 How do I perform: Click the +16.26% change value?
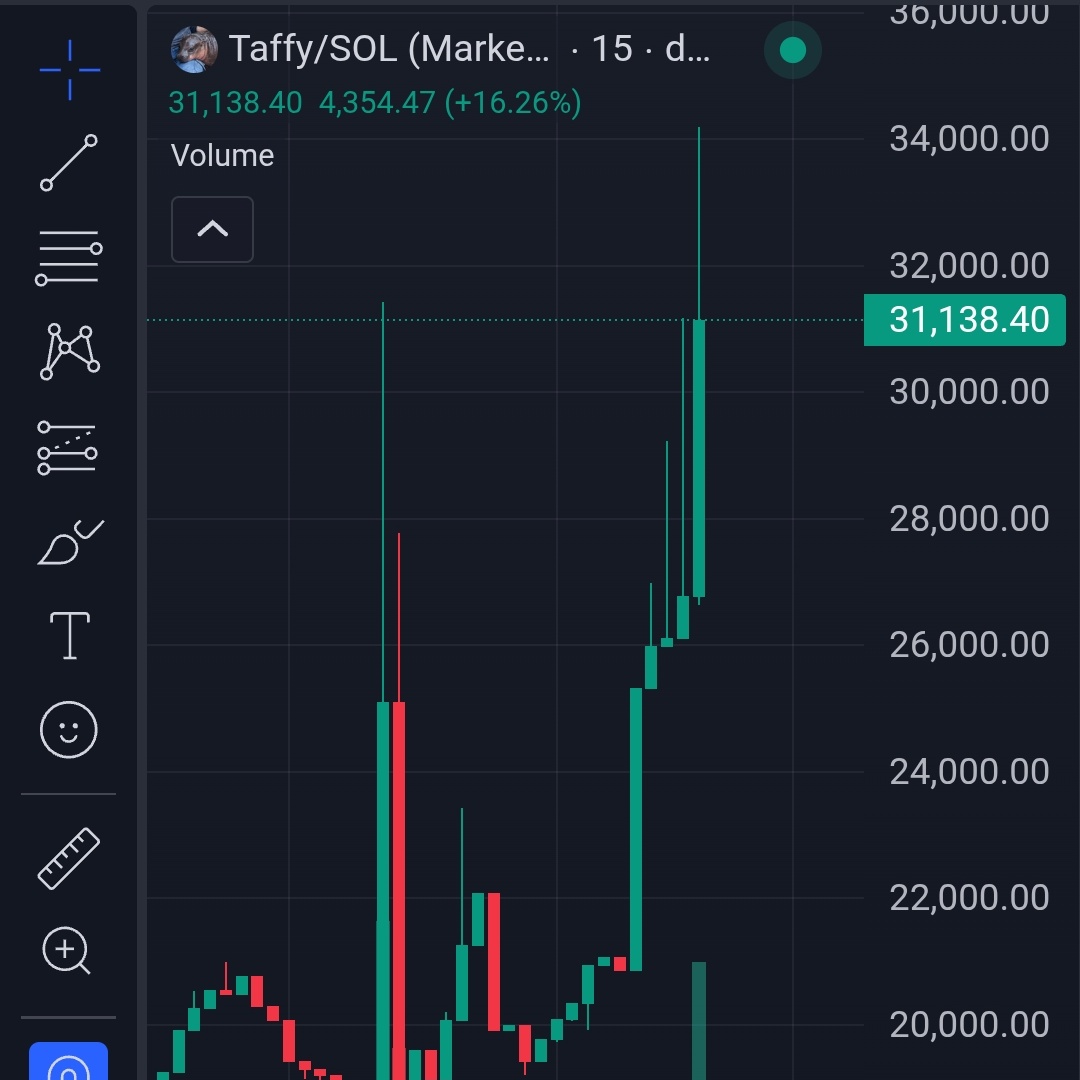click(512, 103)
